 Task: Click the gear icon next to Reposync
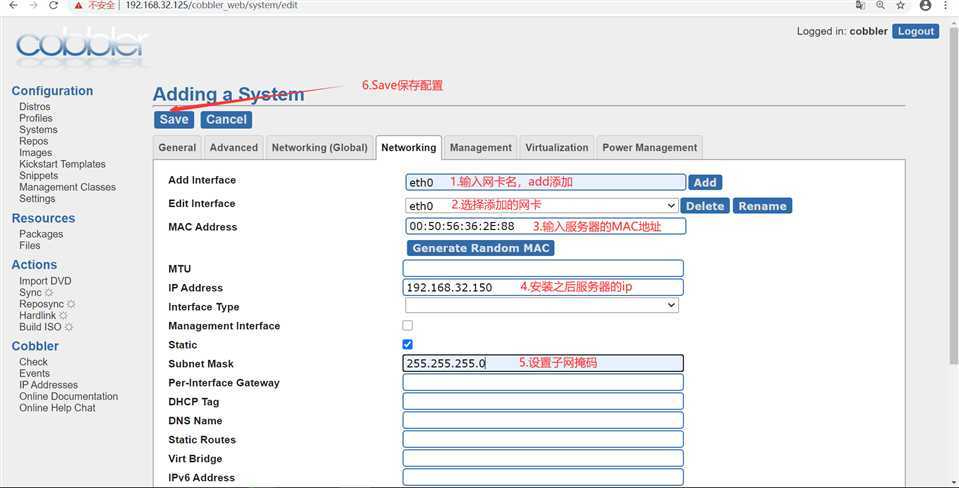(x=71, y=304)
